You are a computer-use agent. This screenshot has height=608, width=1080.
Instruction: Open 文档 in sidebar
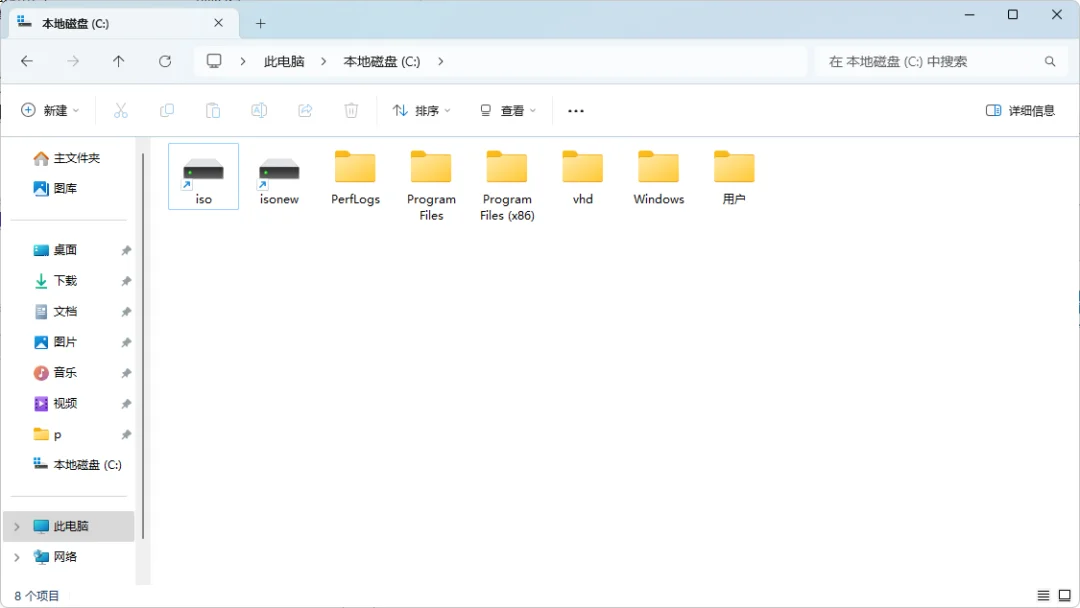pos(55,311)
